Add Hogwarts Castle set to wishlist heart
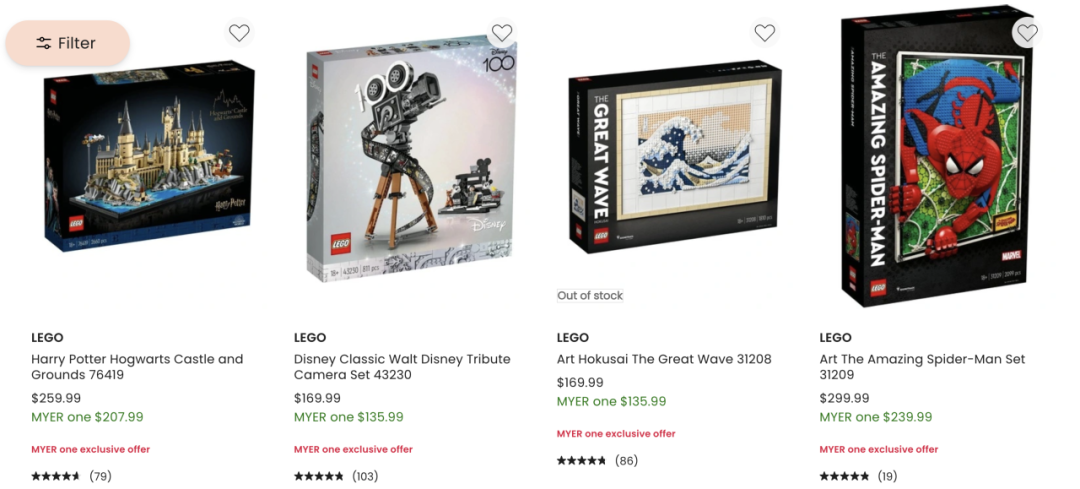Viewport: 1080px width, 489px height. [x=239, y=32]
